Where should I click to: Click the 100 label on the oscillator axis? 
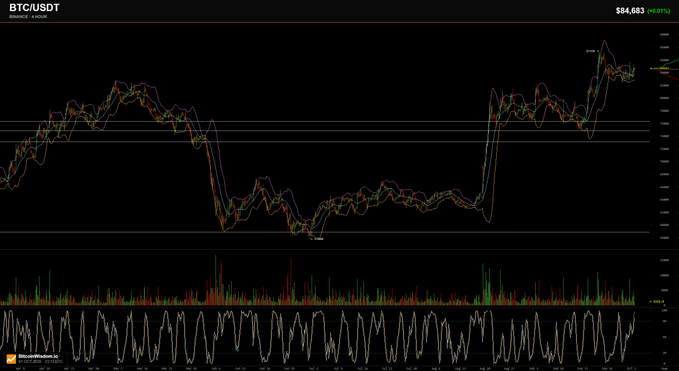tap(664, 310)
